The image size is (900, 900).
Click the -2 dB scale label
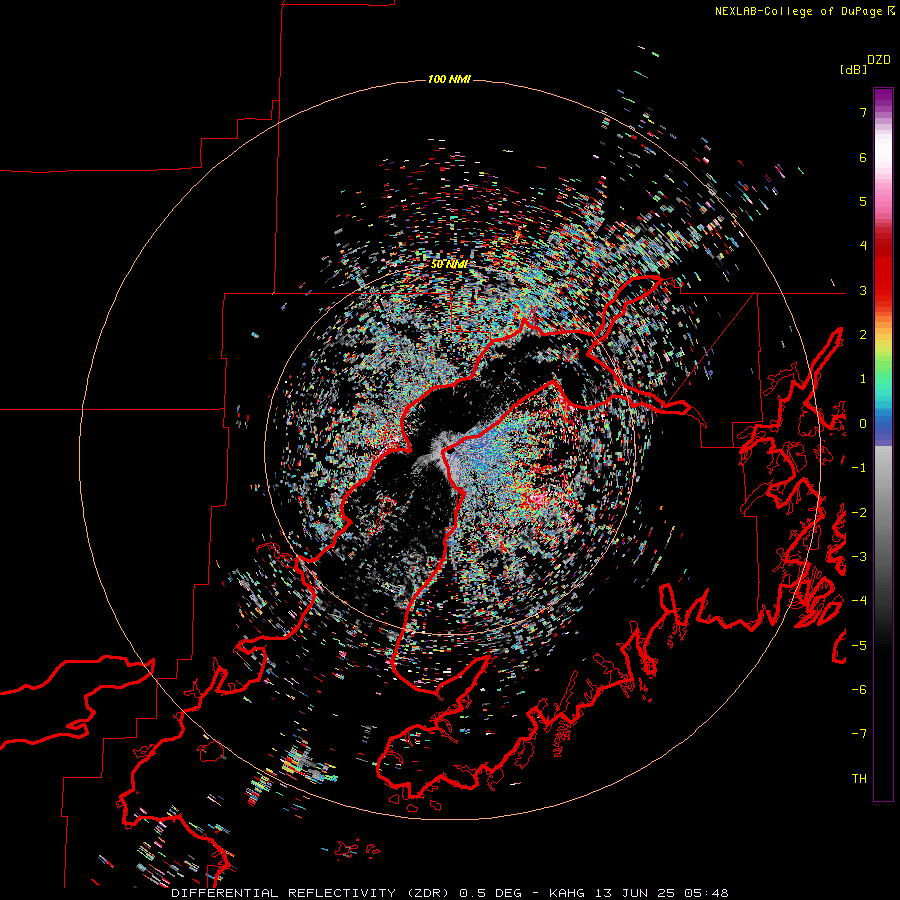pos(859,512)
